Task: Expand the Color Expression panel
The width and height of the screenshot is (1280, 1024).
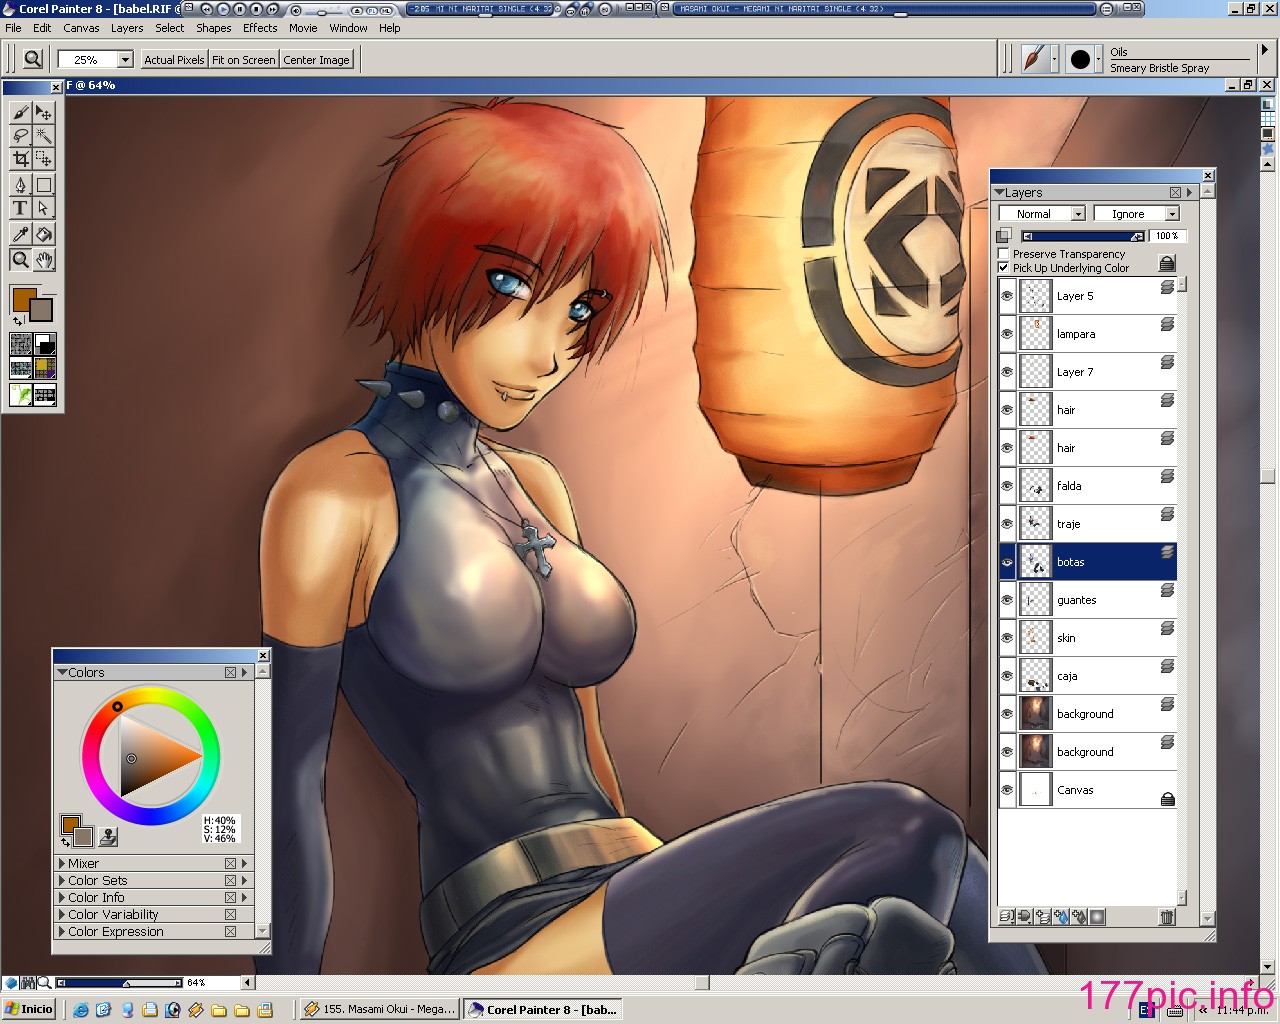Action: pyautogui.click(x=62, y=932)
